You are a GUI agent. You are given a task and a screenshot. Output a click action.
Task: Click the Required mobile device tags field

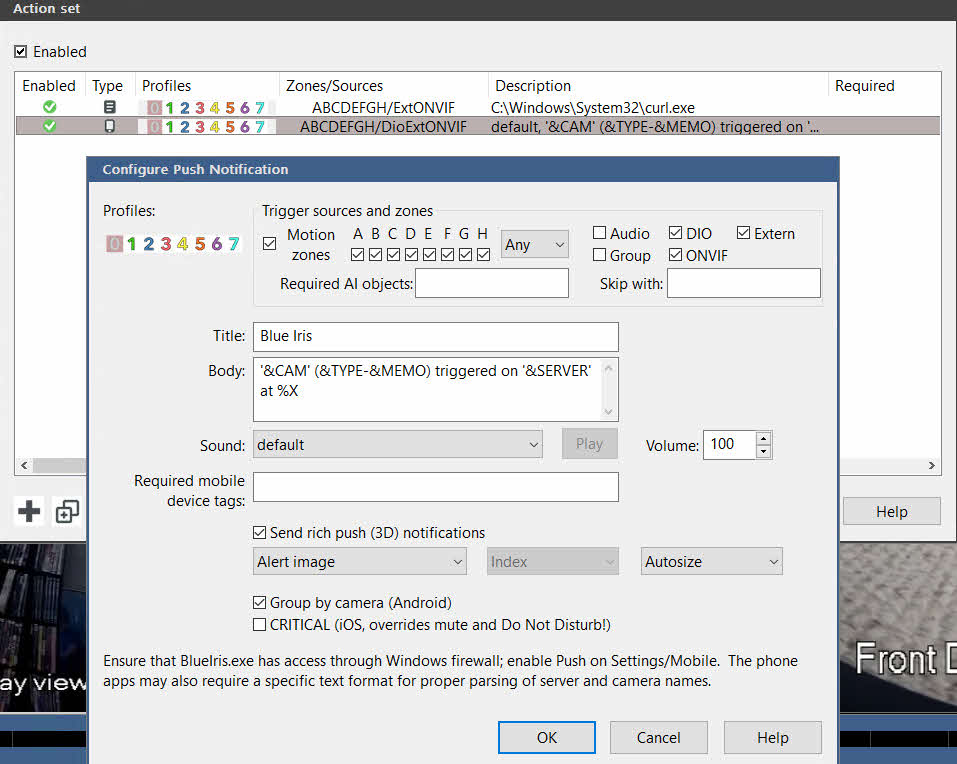coord(436,487)
